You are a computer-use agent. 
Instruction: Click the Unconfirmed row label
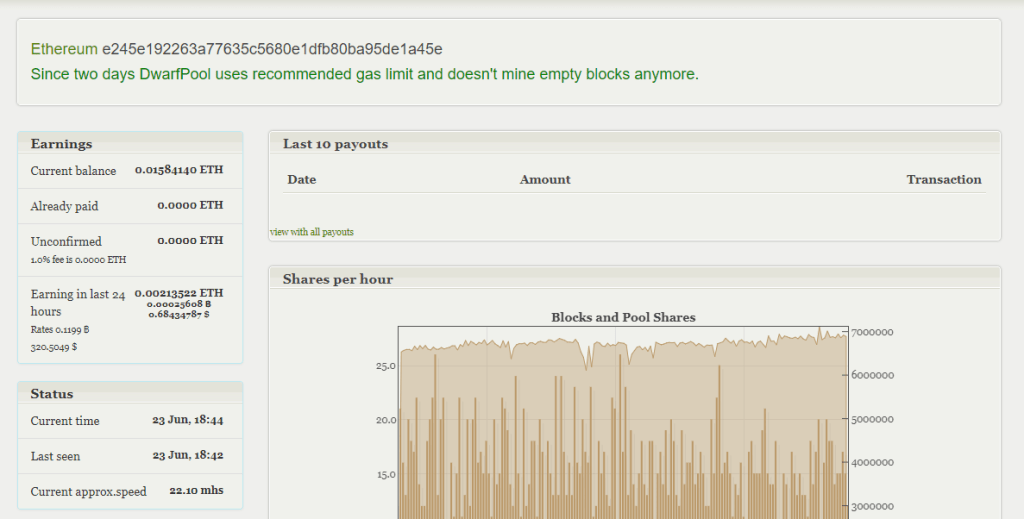click(x=66, y=241)
